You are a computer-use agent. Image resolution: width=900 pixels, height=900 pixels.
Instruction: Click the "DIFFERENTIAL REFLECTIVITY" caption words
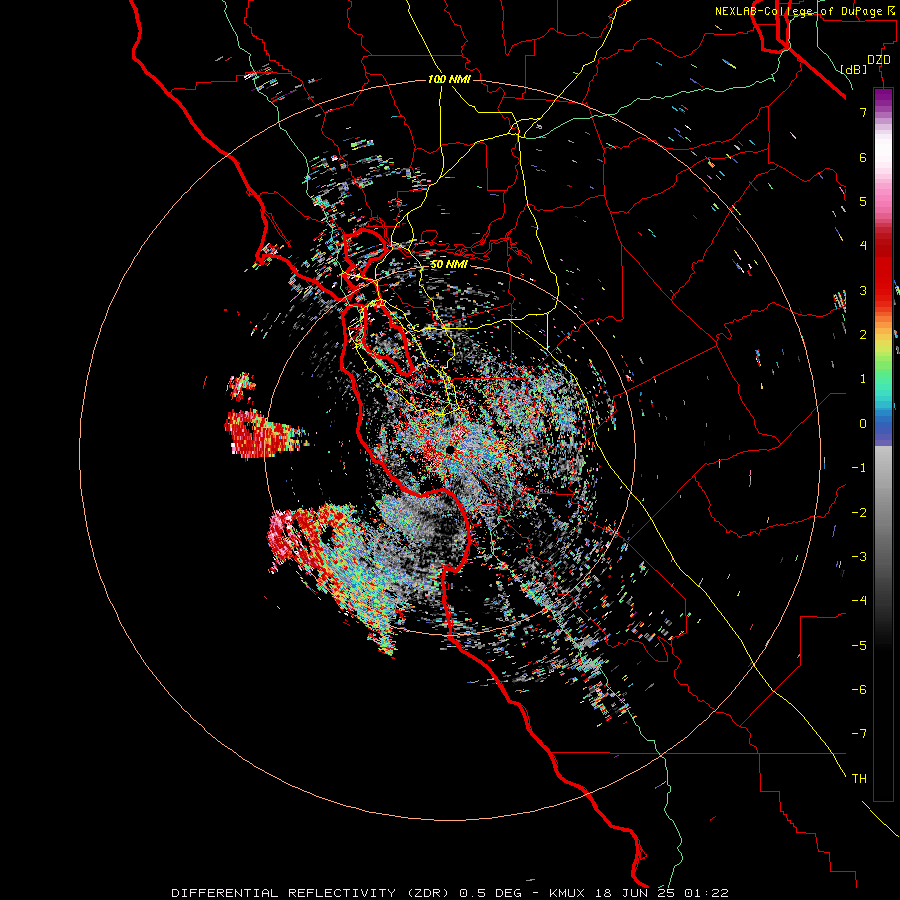284,893
